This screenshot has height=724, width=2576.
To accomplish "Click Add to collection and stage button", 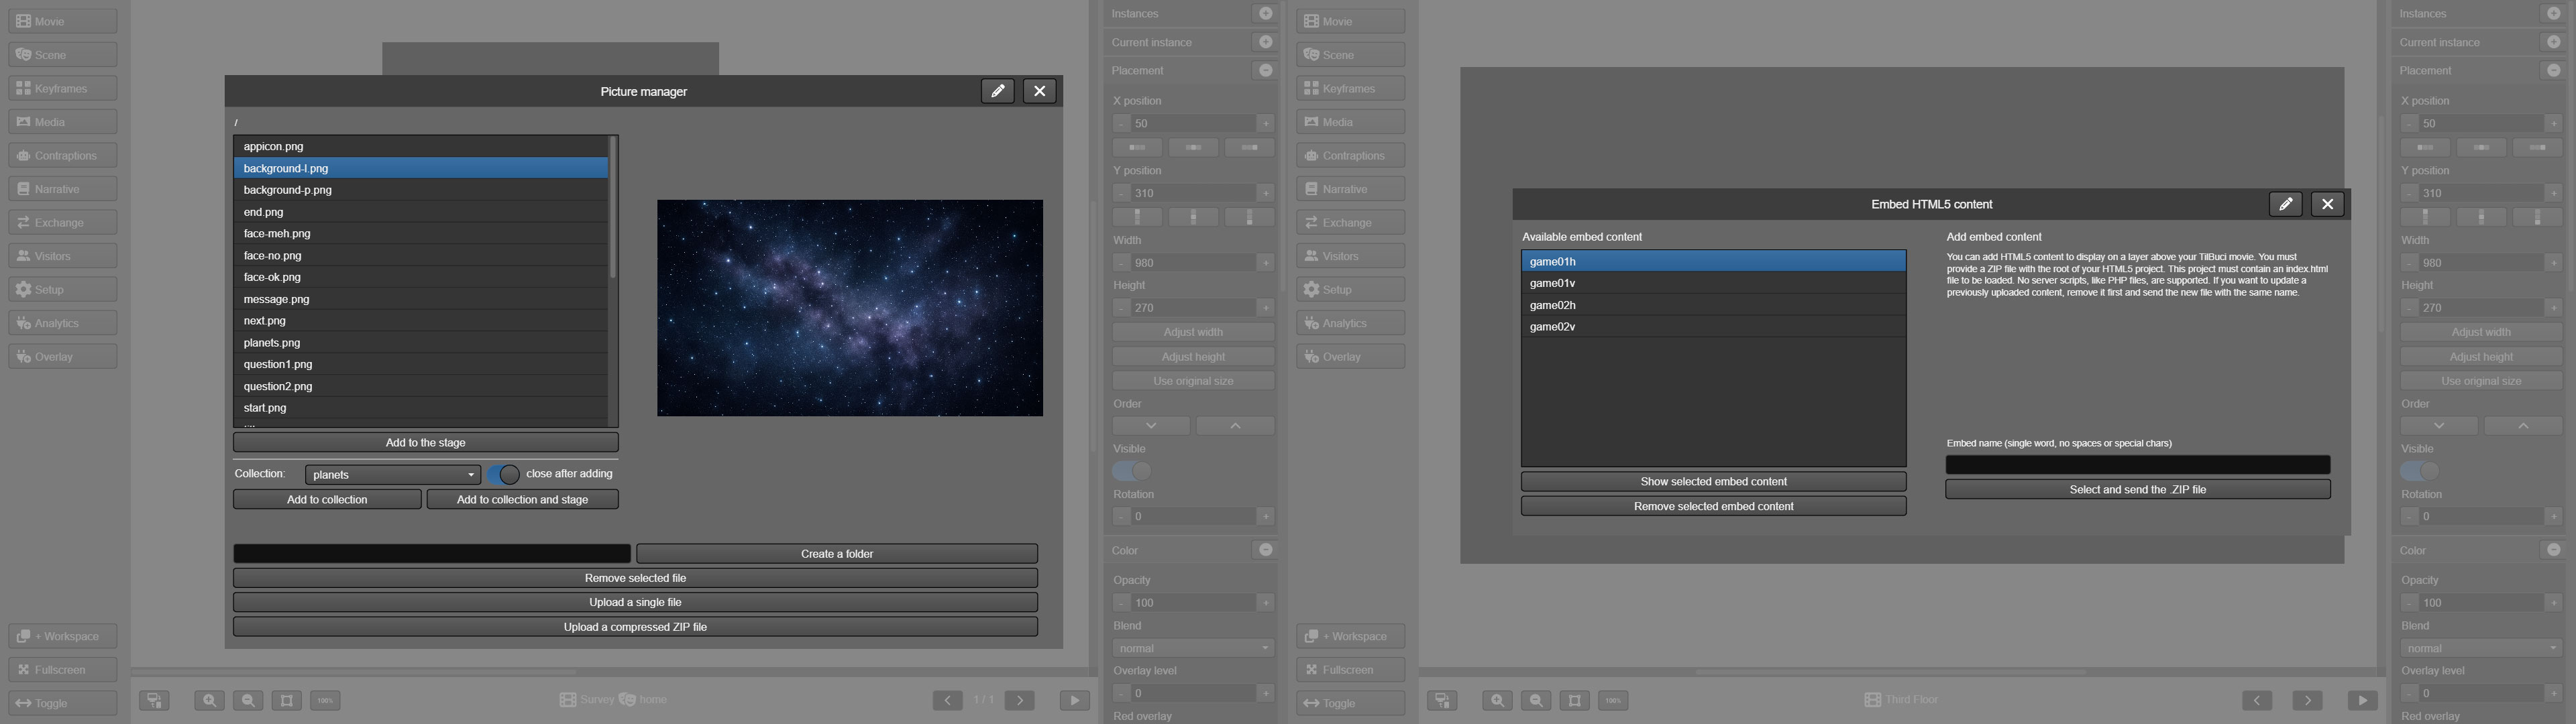I will click(522, 500).
